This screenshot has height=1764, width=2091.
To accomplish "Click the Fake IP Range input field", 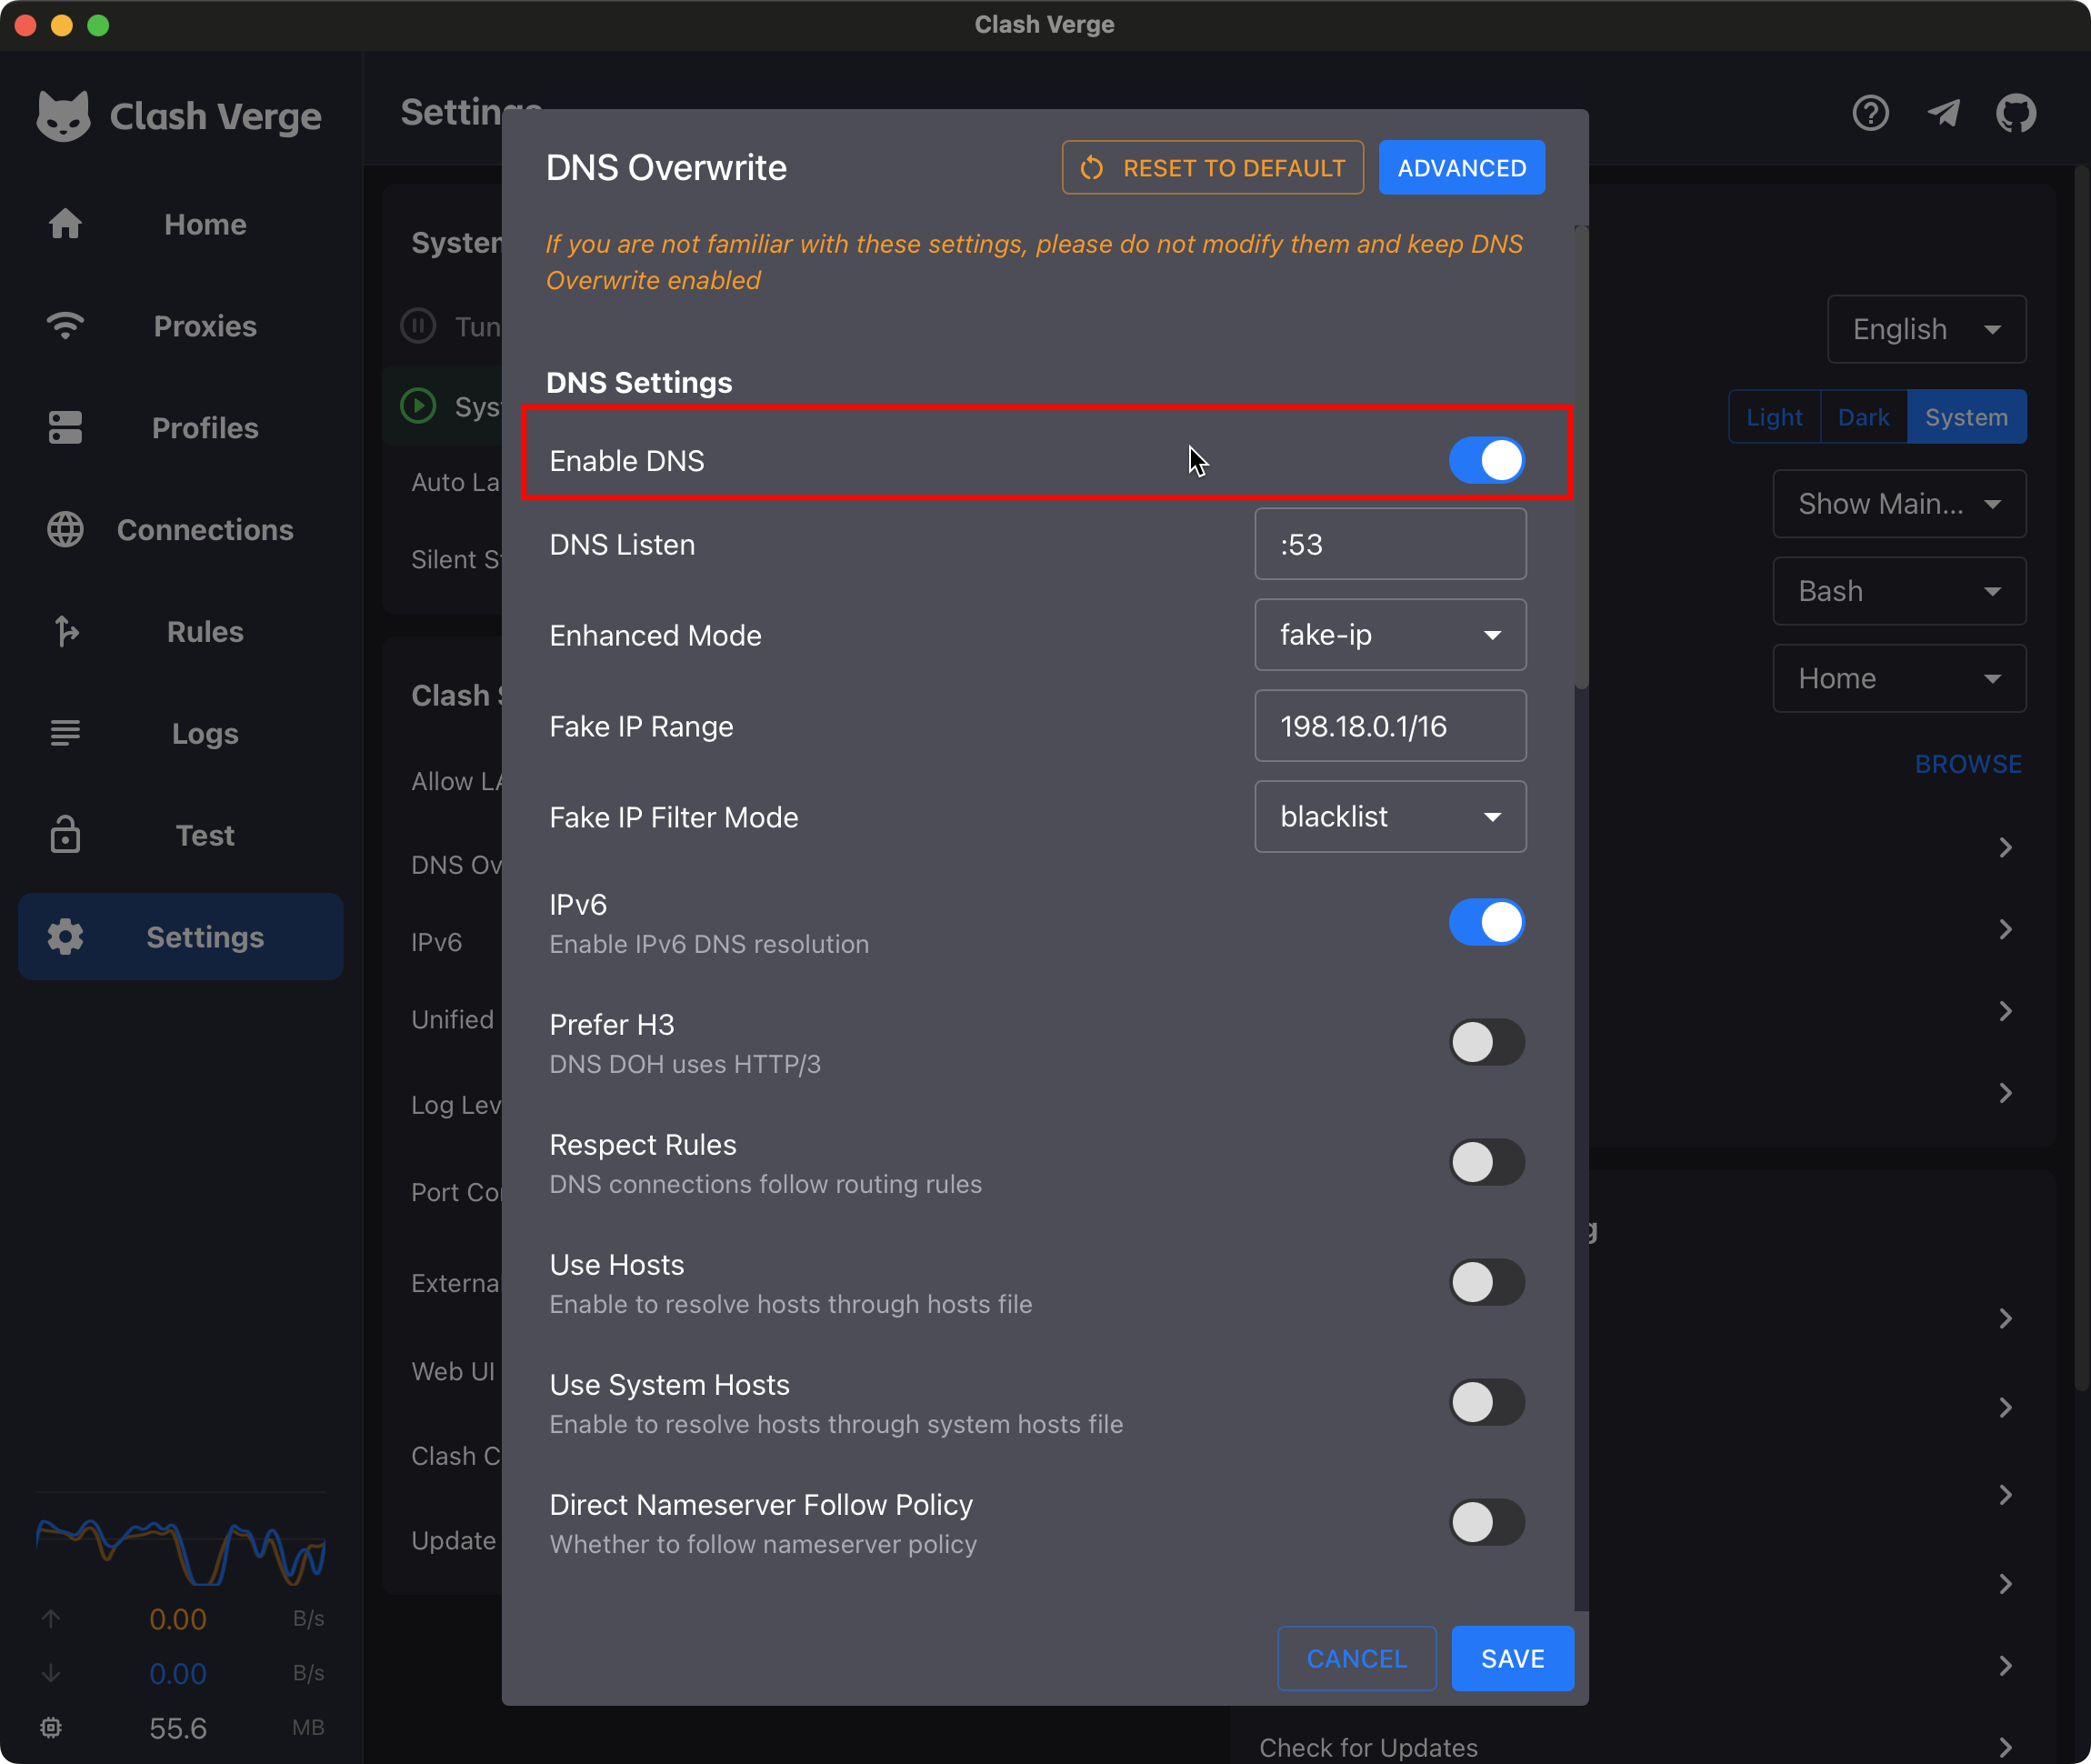I will (1389, 726).
